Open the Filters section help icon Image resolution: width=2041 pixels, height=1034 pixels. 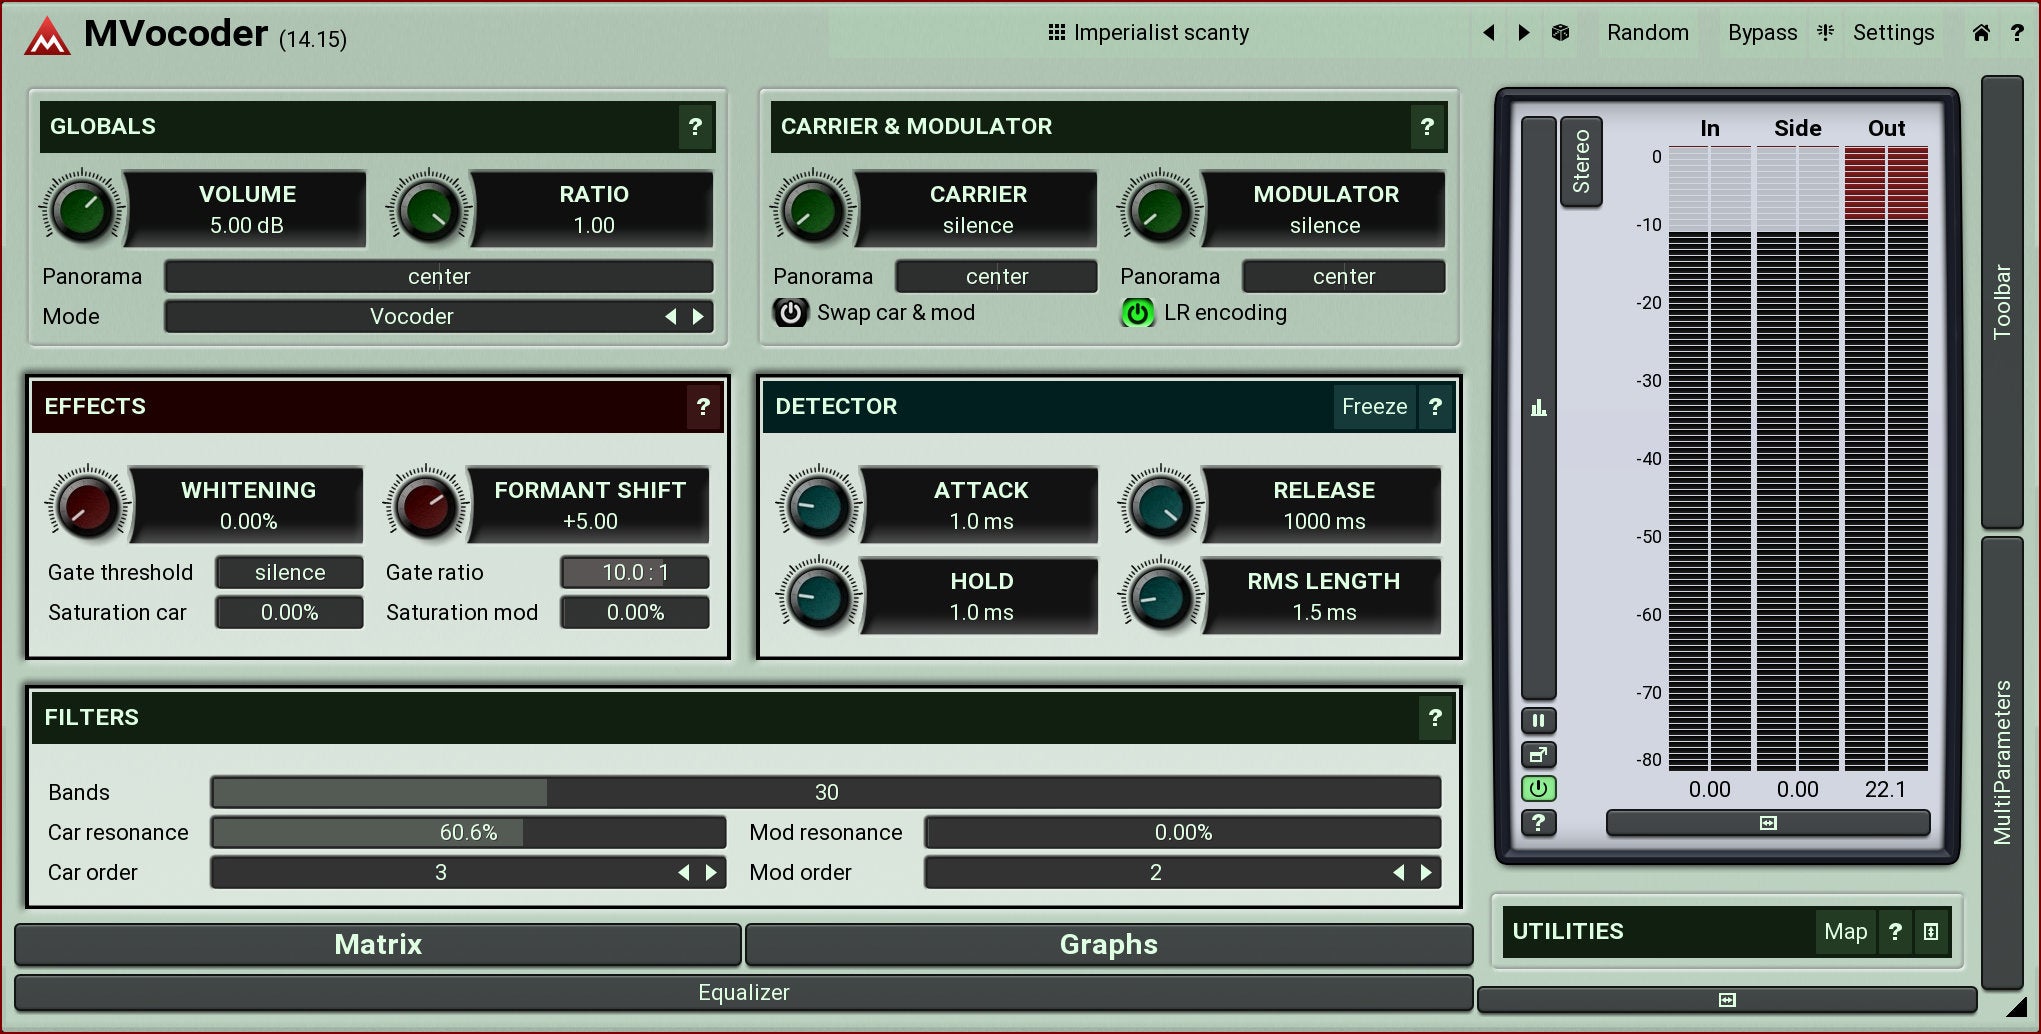1434,718
